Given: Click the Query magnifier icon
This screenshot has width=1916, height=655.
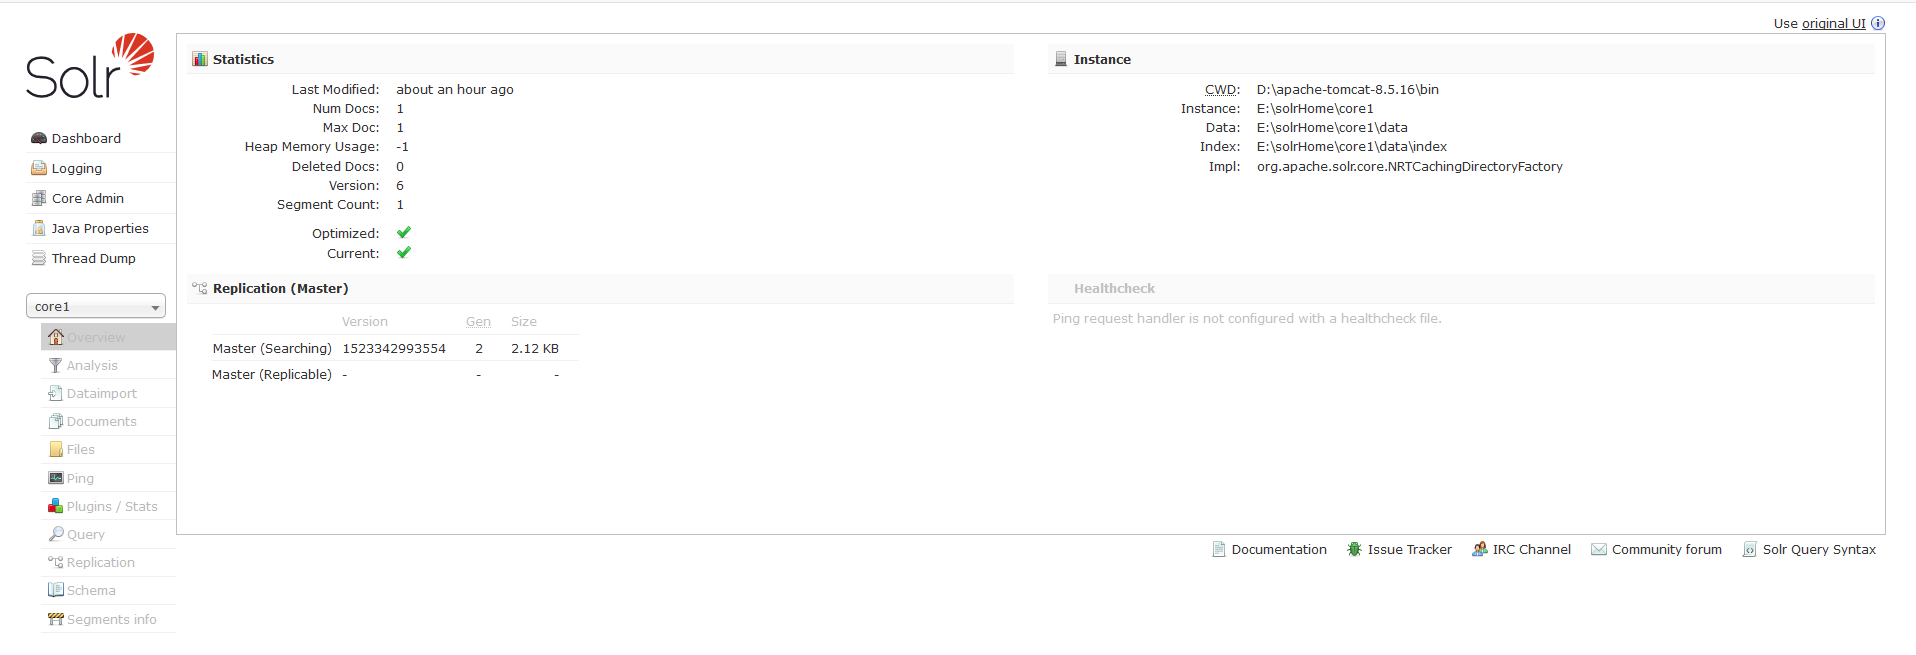Looking at the screenshot, I should pyautogui.click(x=56, y=534).
